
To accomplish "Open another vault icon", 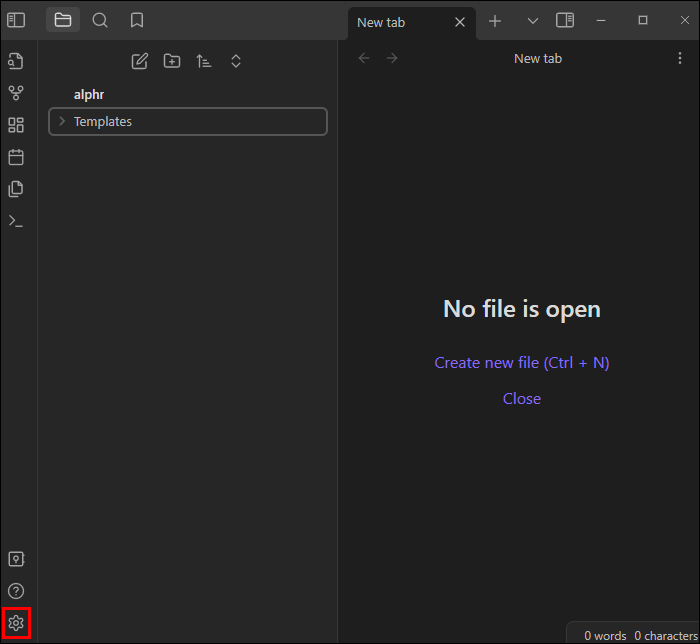I will point(16,559).
